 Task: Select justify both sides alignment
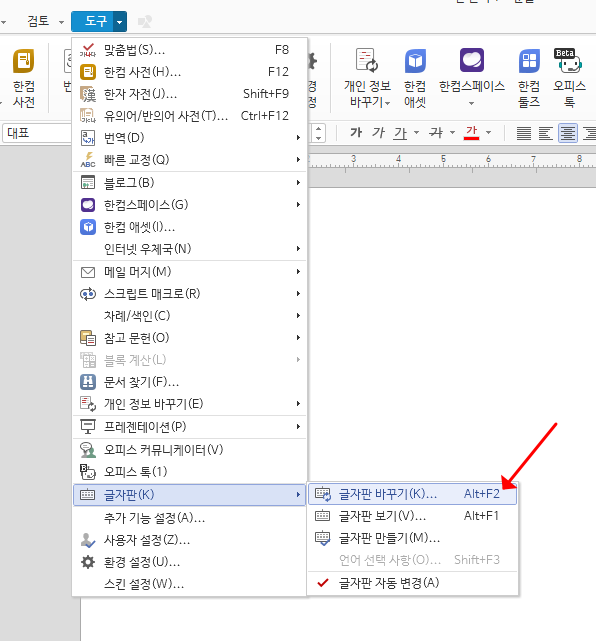click(524, 133)
